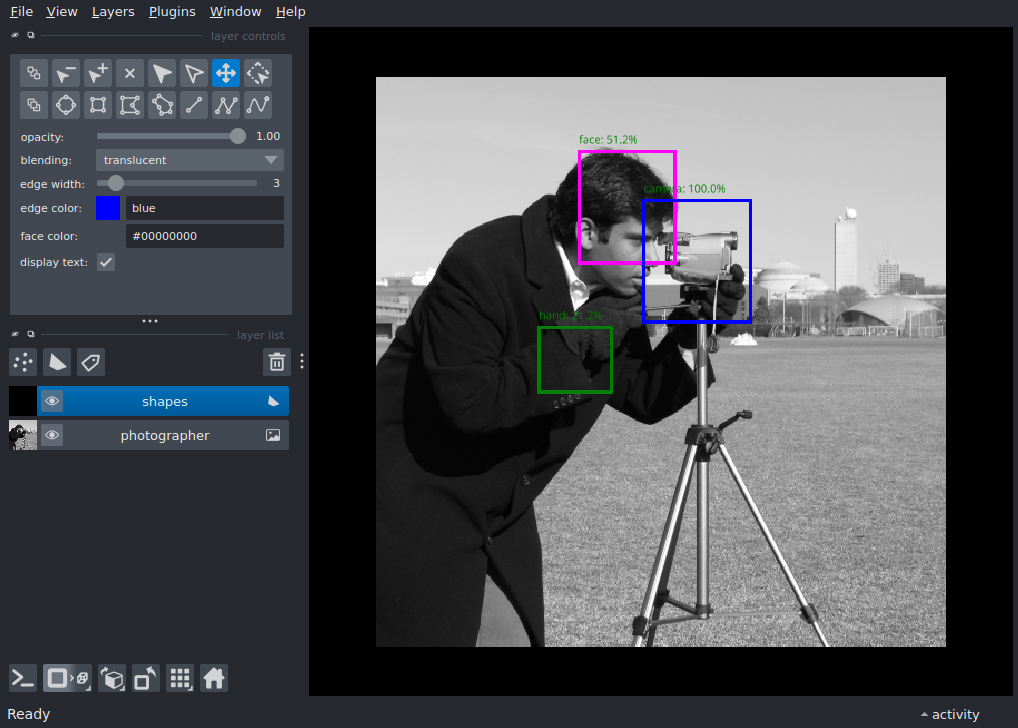Image resolution: width=1018 pixels, height=728 pixels.
Task: Hide the photographer layer via eye icon
Action: pyautogui.click(x=52, y=435)
